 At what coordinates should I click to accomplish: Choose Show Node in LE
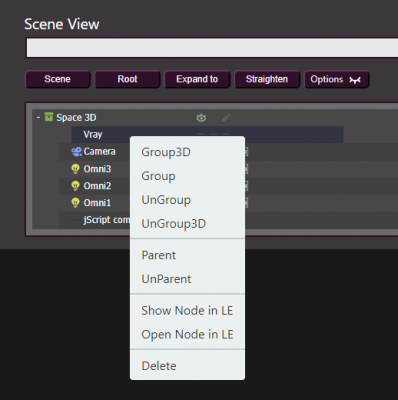(187, 311)
